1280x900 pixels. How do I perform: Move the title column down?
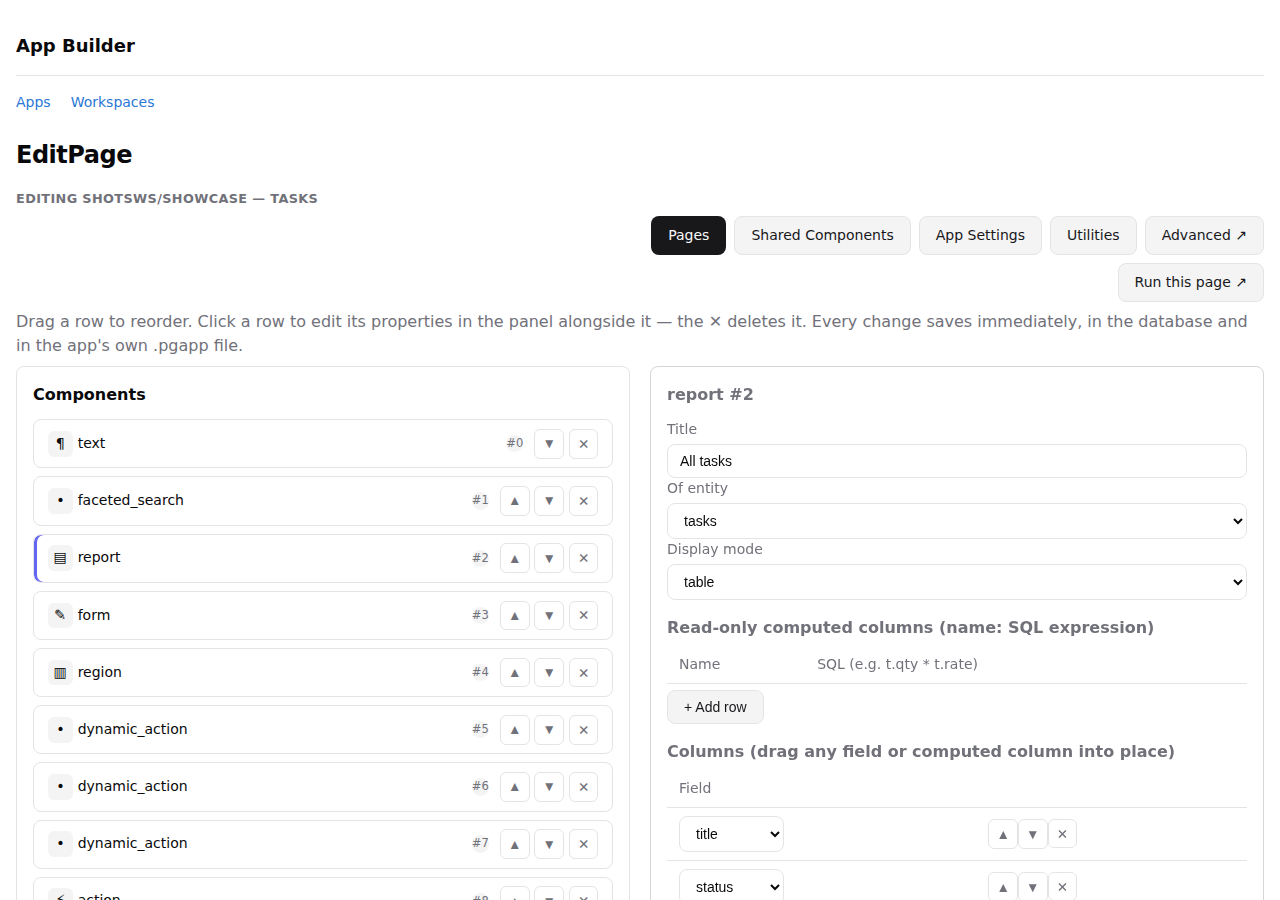[x=1033, y=834]
